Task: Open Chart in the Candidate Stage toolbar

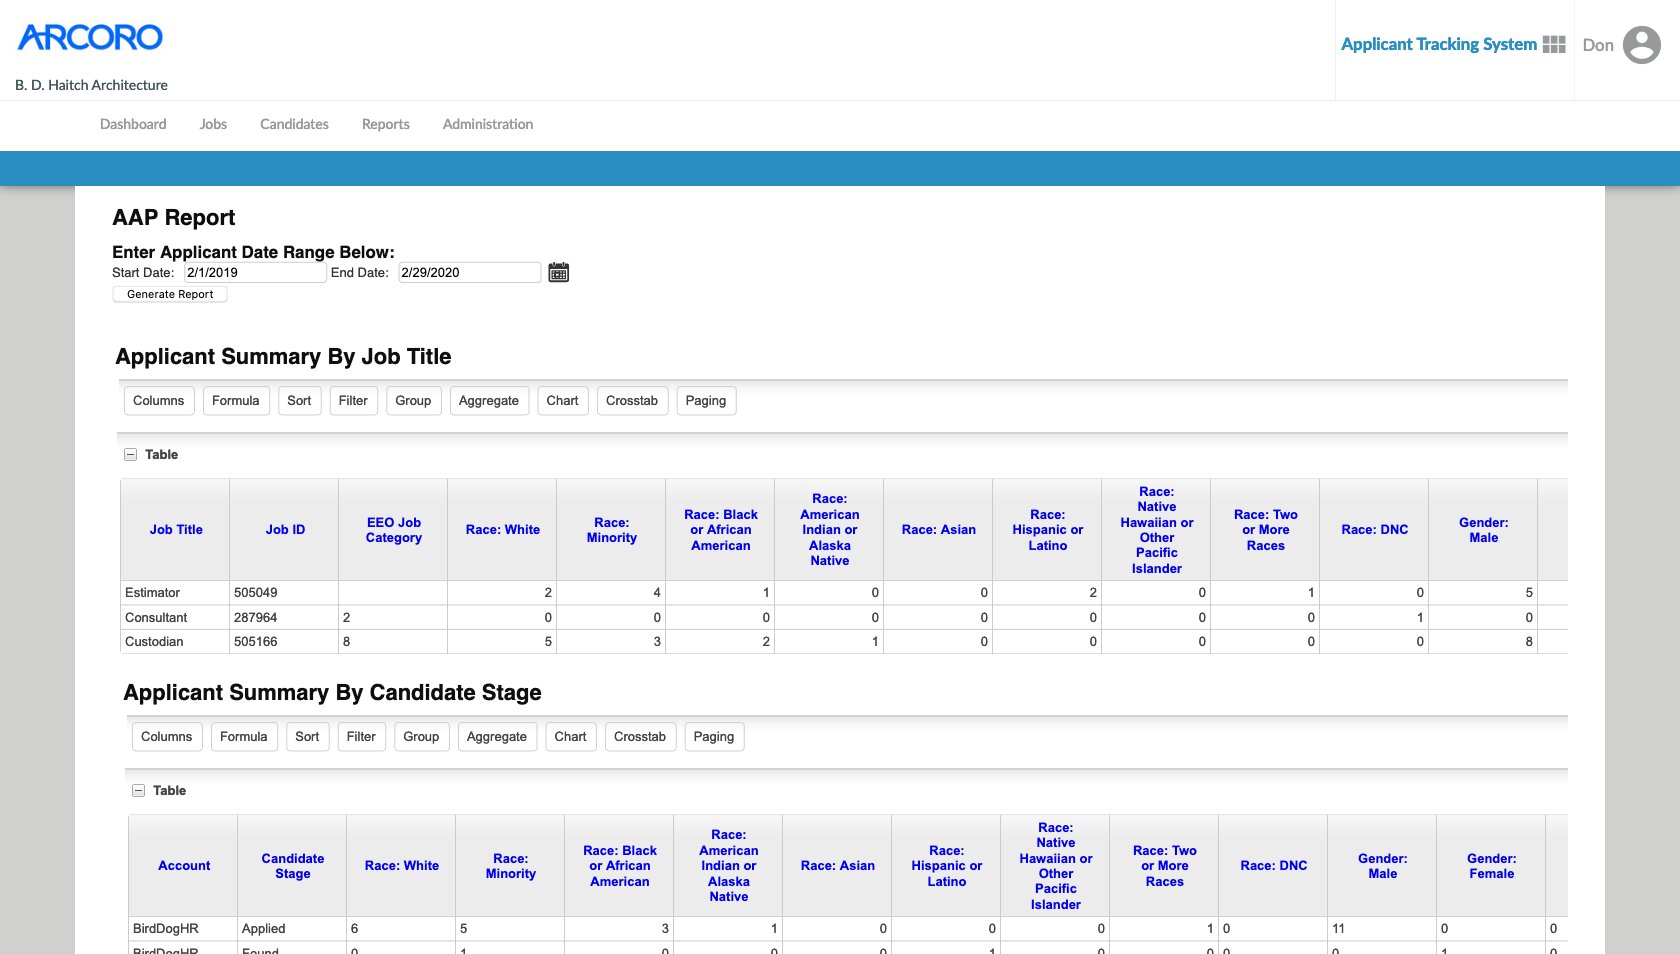Action: 570,737
